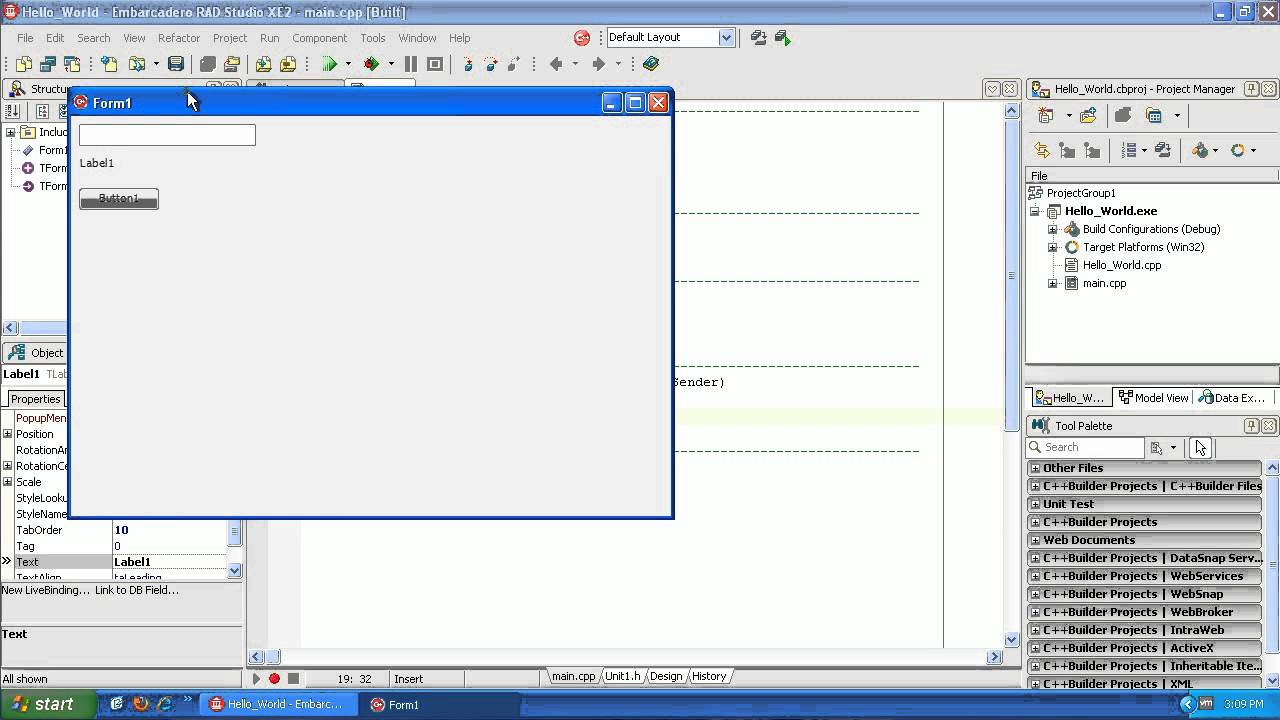Image resolution: width=1280 pixels, height=720 pixels.
Task: Click the Internet Explorer icon in the taskbar
Action: pos(164,704)
